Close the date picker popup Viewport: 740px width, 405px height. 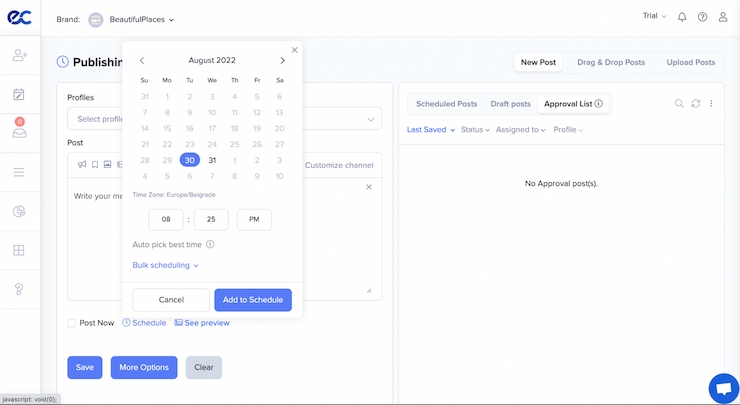(x=294, y=50)
